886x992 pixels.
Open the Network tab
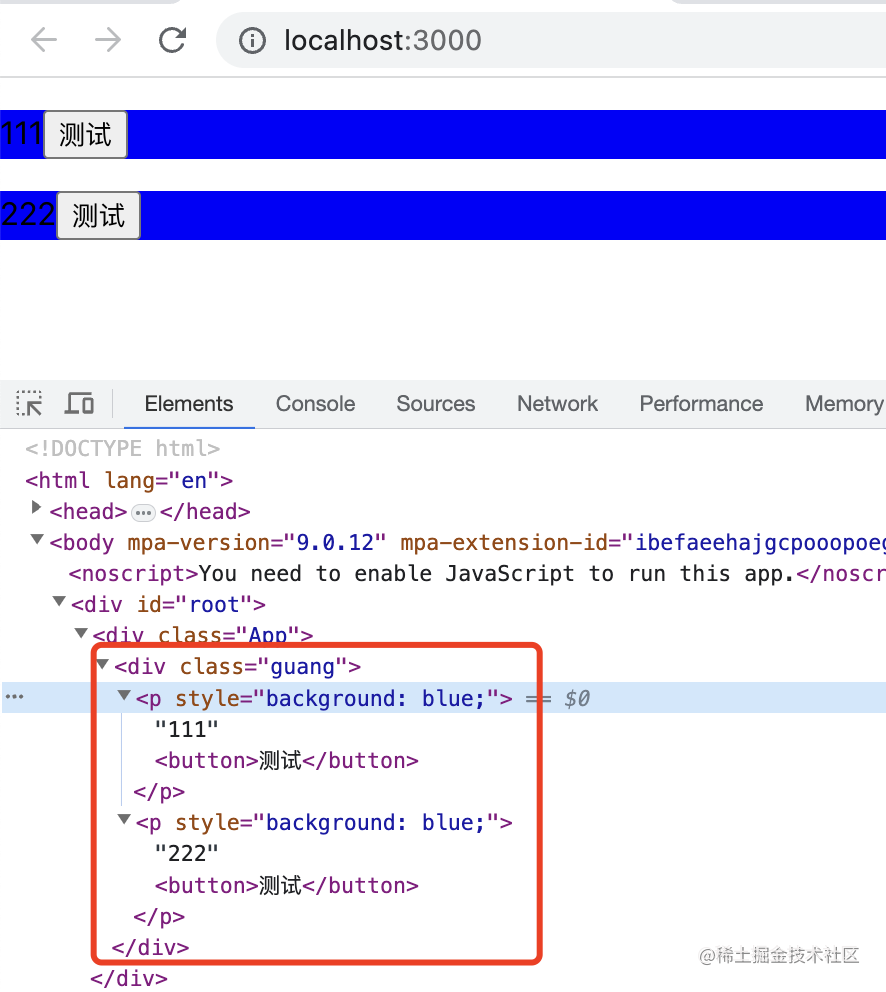557,404
